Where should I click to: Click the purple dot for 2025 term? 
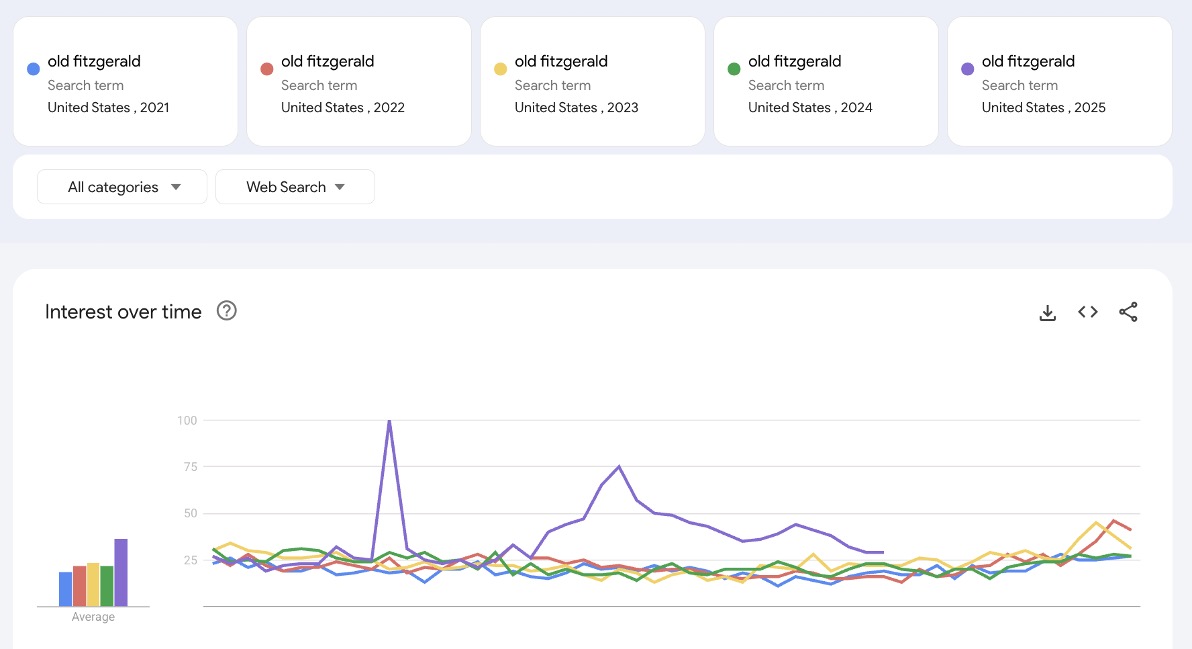pyautogui.click(x=967, y=69)
